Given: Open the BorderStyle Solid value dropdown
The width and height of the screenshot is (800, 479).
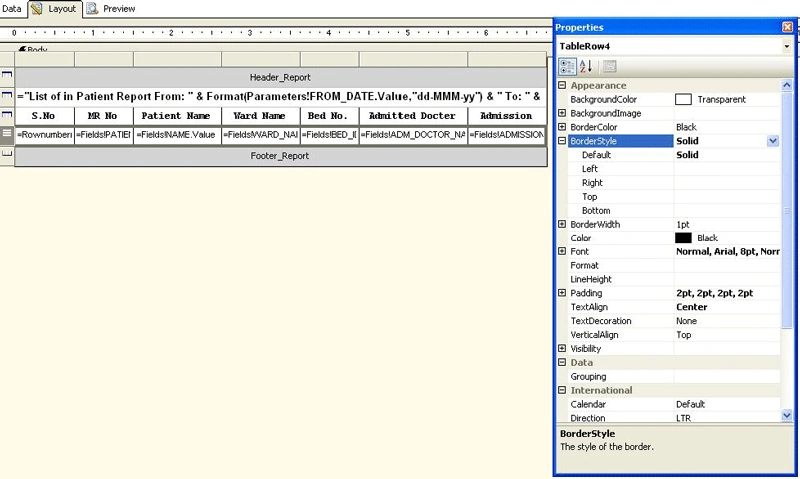Looking at the screenshot, I should (772, 141).
